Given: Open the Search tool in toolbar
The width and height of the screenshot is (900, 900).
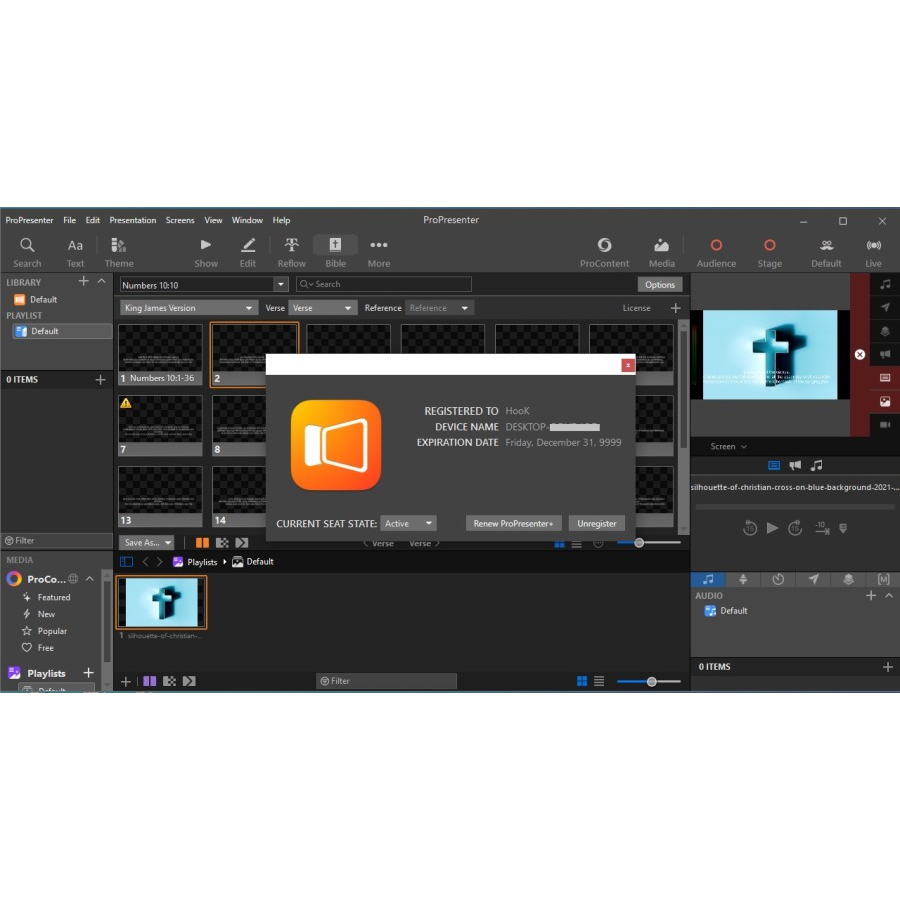Looking at the screenshot, I should coord(27,253).
